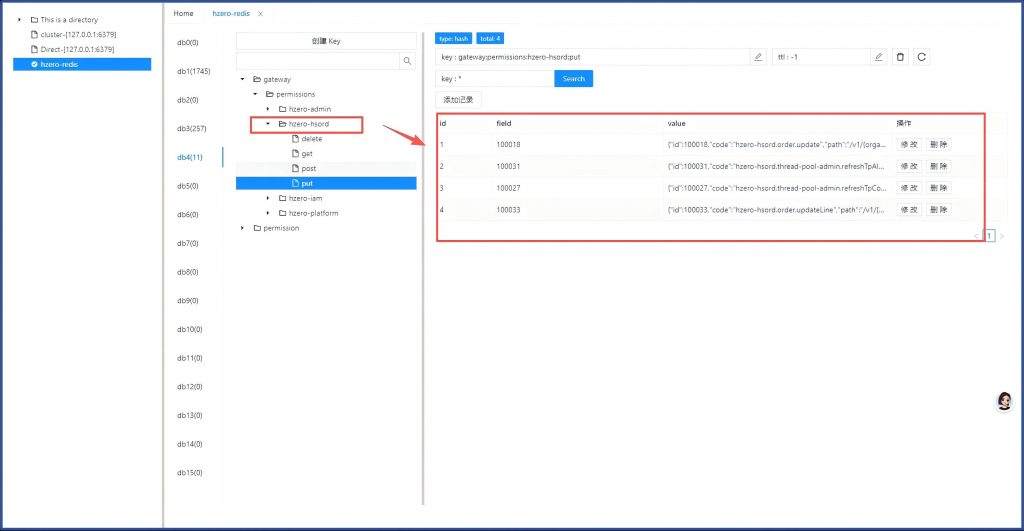Open database db3(257)
1024x531 pixels.
191,129
